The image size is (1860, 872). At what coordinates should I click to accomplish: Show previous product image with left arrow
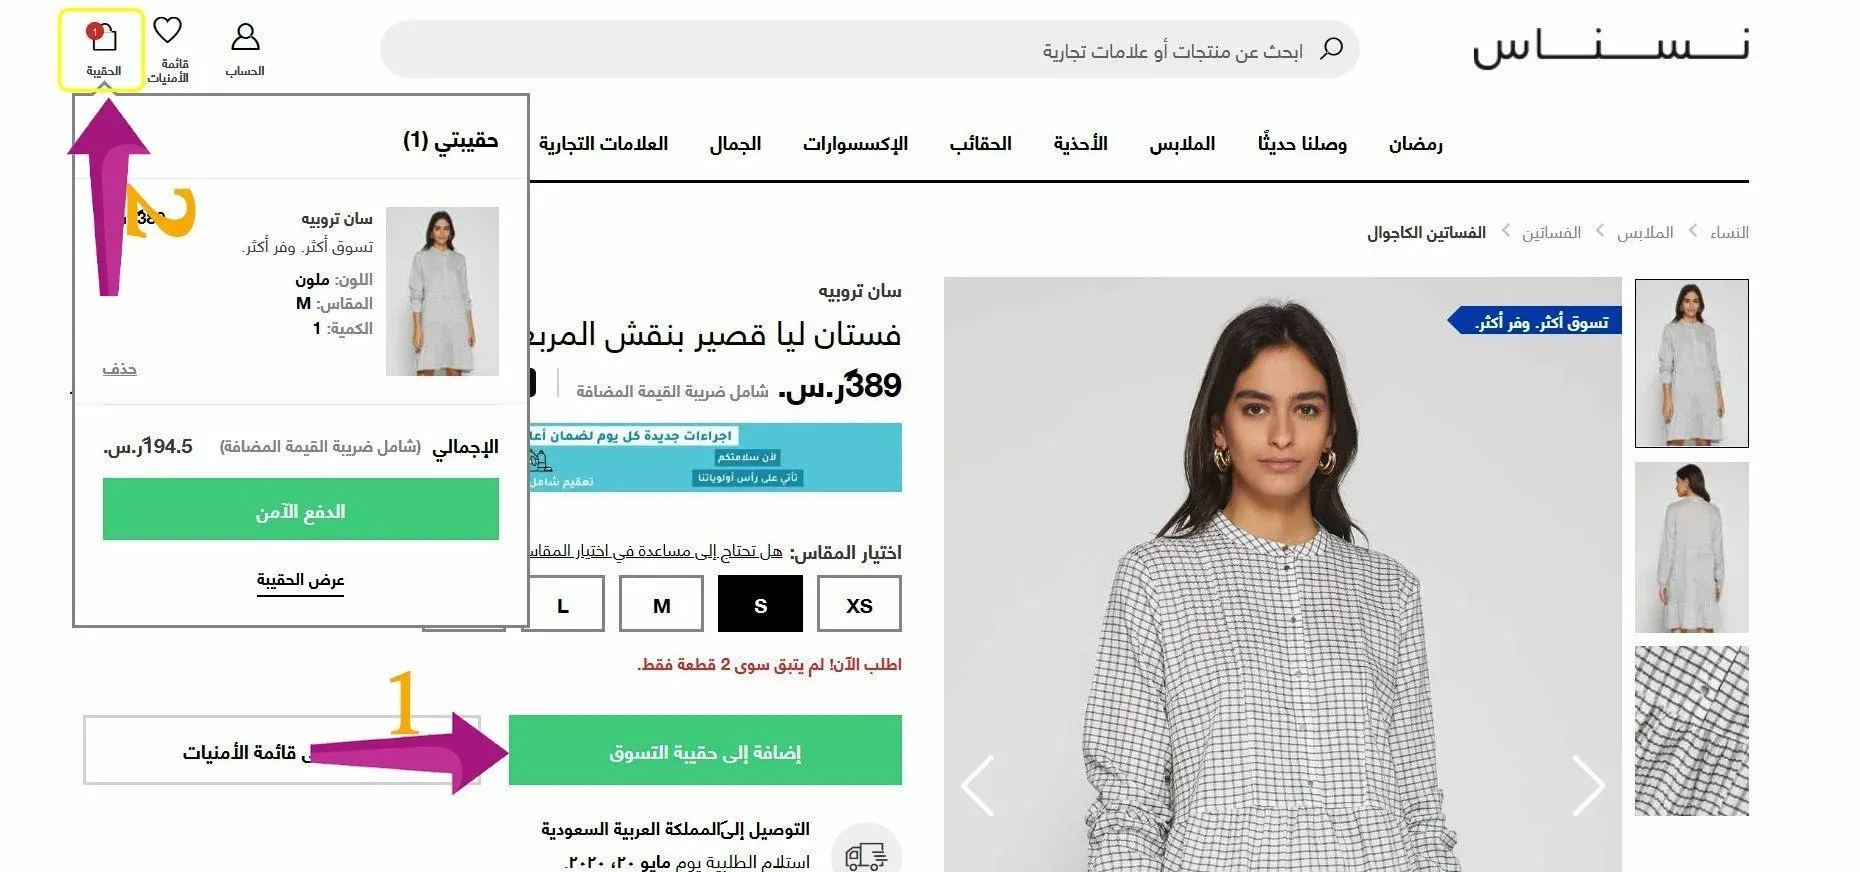(x=978, y=786)
